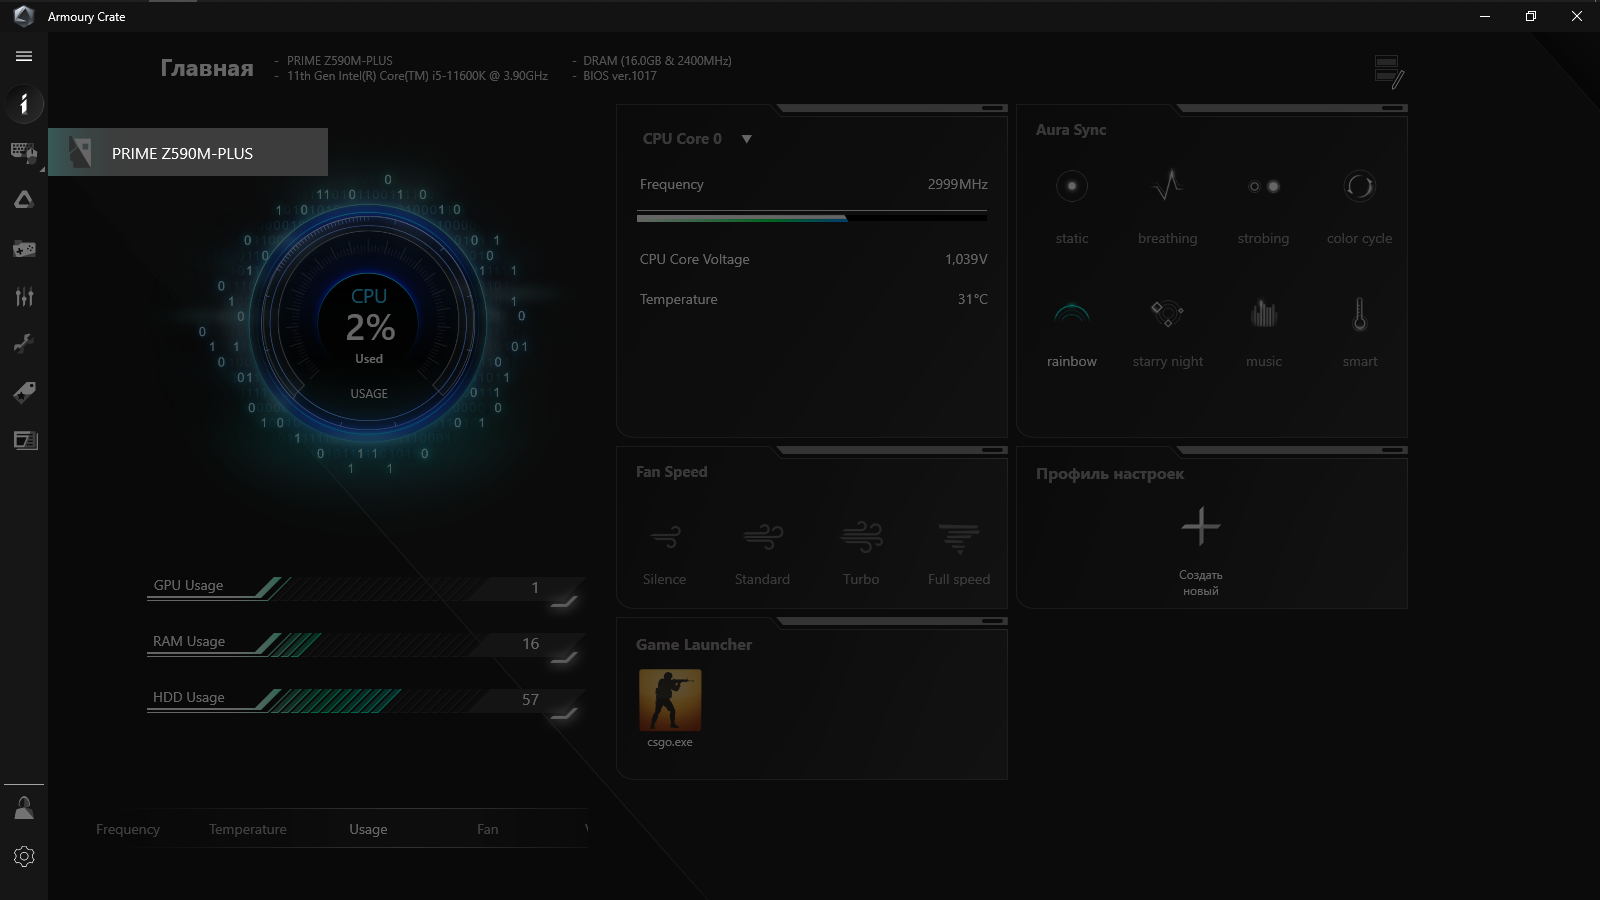Image resolution: width=1600 pixels, height=900 pixels.
Task: Click the CPU usage gauge dial
Action: pos(369,325)
